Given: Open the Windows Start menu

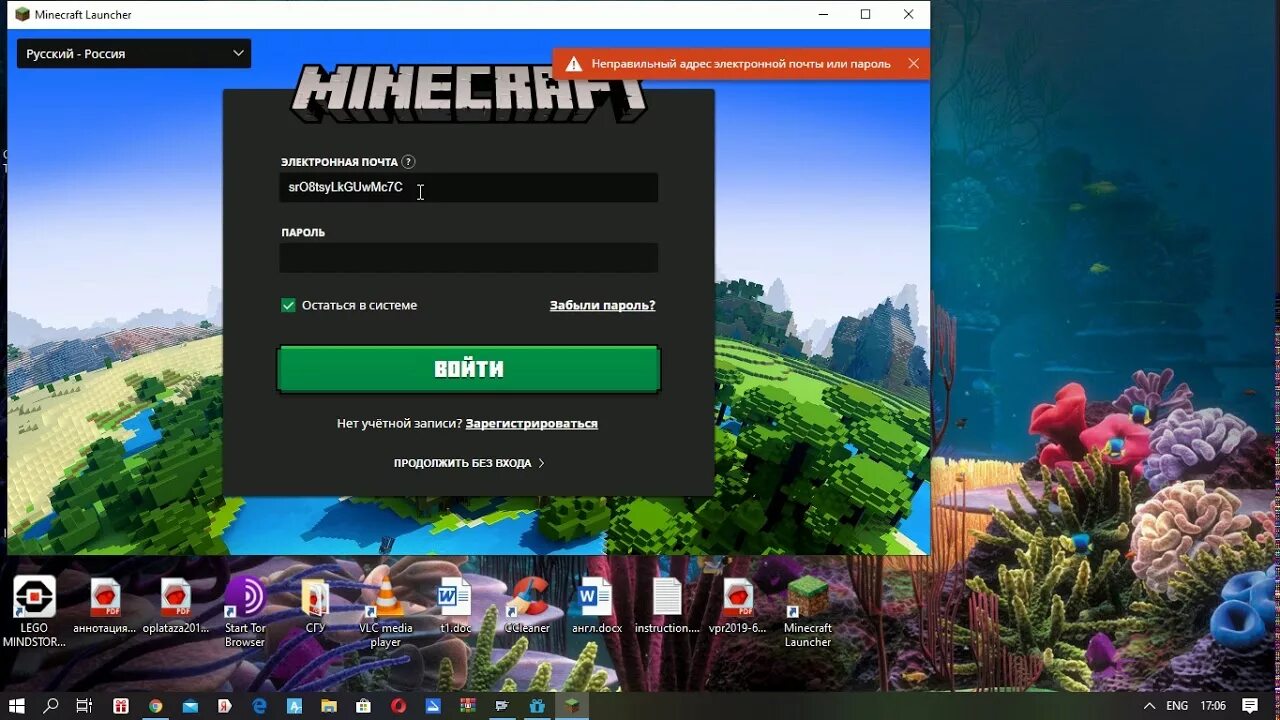Looking at the screenshot, I should 17,705.
